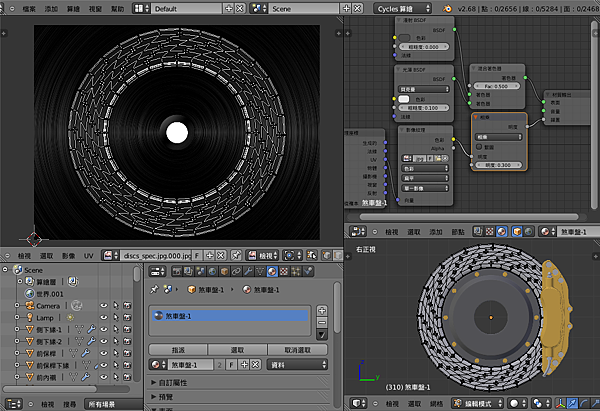The height and width of the screenshot is (411, 600).
Task: Open the 幫助 menu in the top bar
Action: click(x=117, y=8)
